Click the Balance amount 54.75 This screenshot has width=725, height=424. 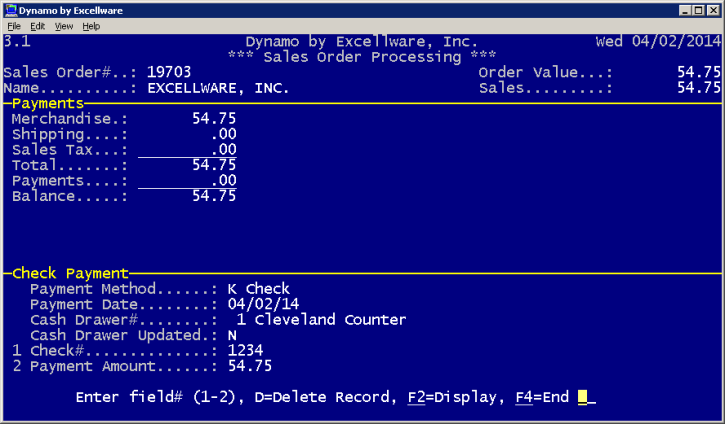214,196
